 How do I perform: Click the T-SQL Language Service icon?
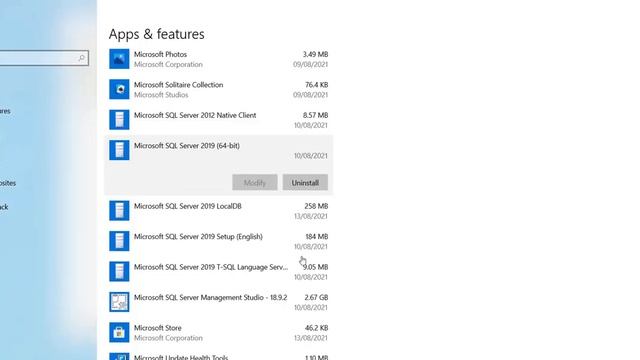[119, 271]
